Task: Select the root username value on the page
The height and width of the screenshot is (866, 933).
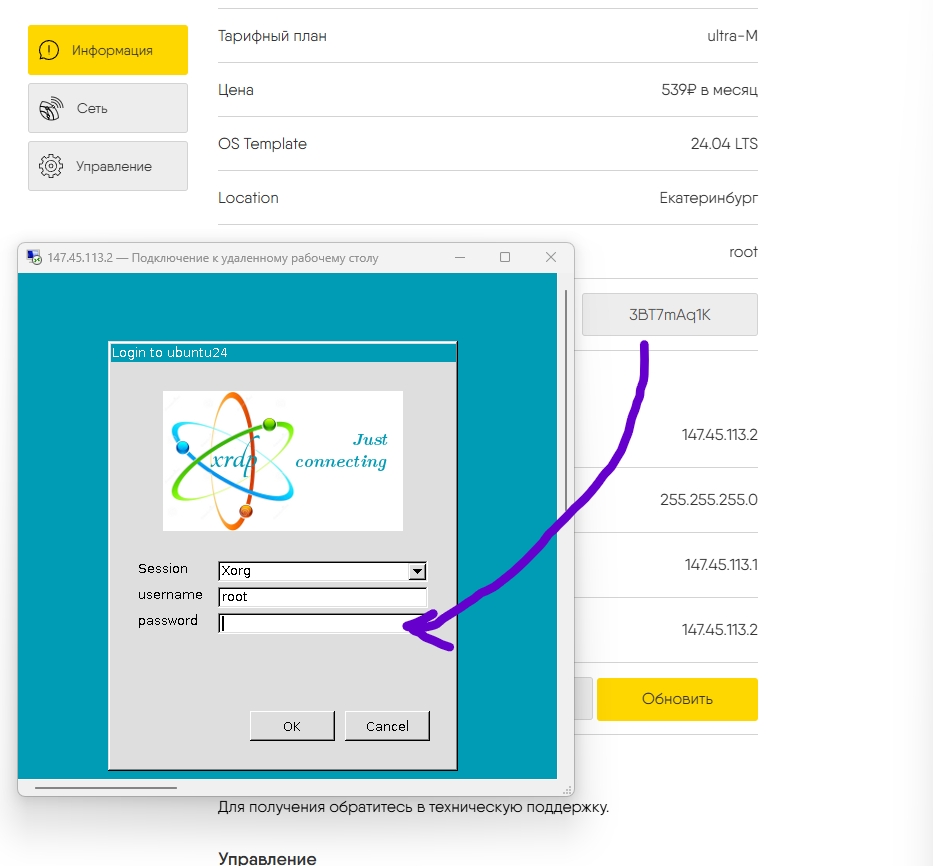Action: (744, 252)
